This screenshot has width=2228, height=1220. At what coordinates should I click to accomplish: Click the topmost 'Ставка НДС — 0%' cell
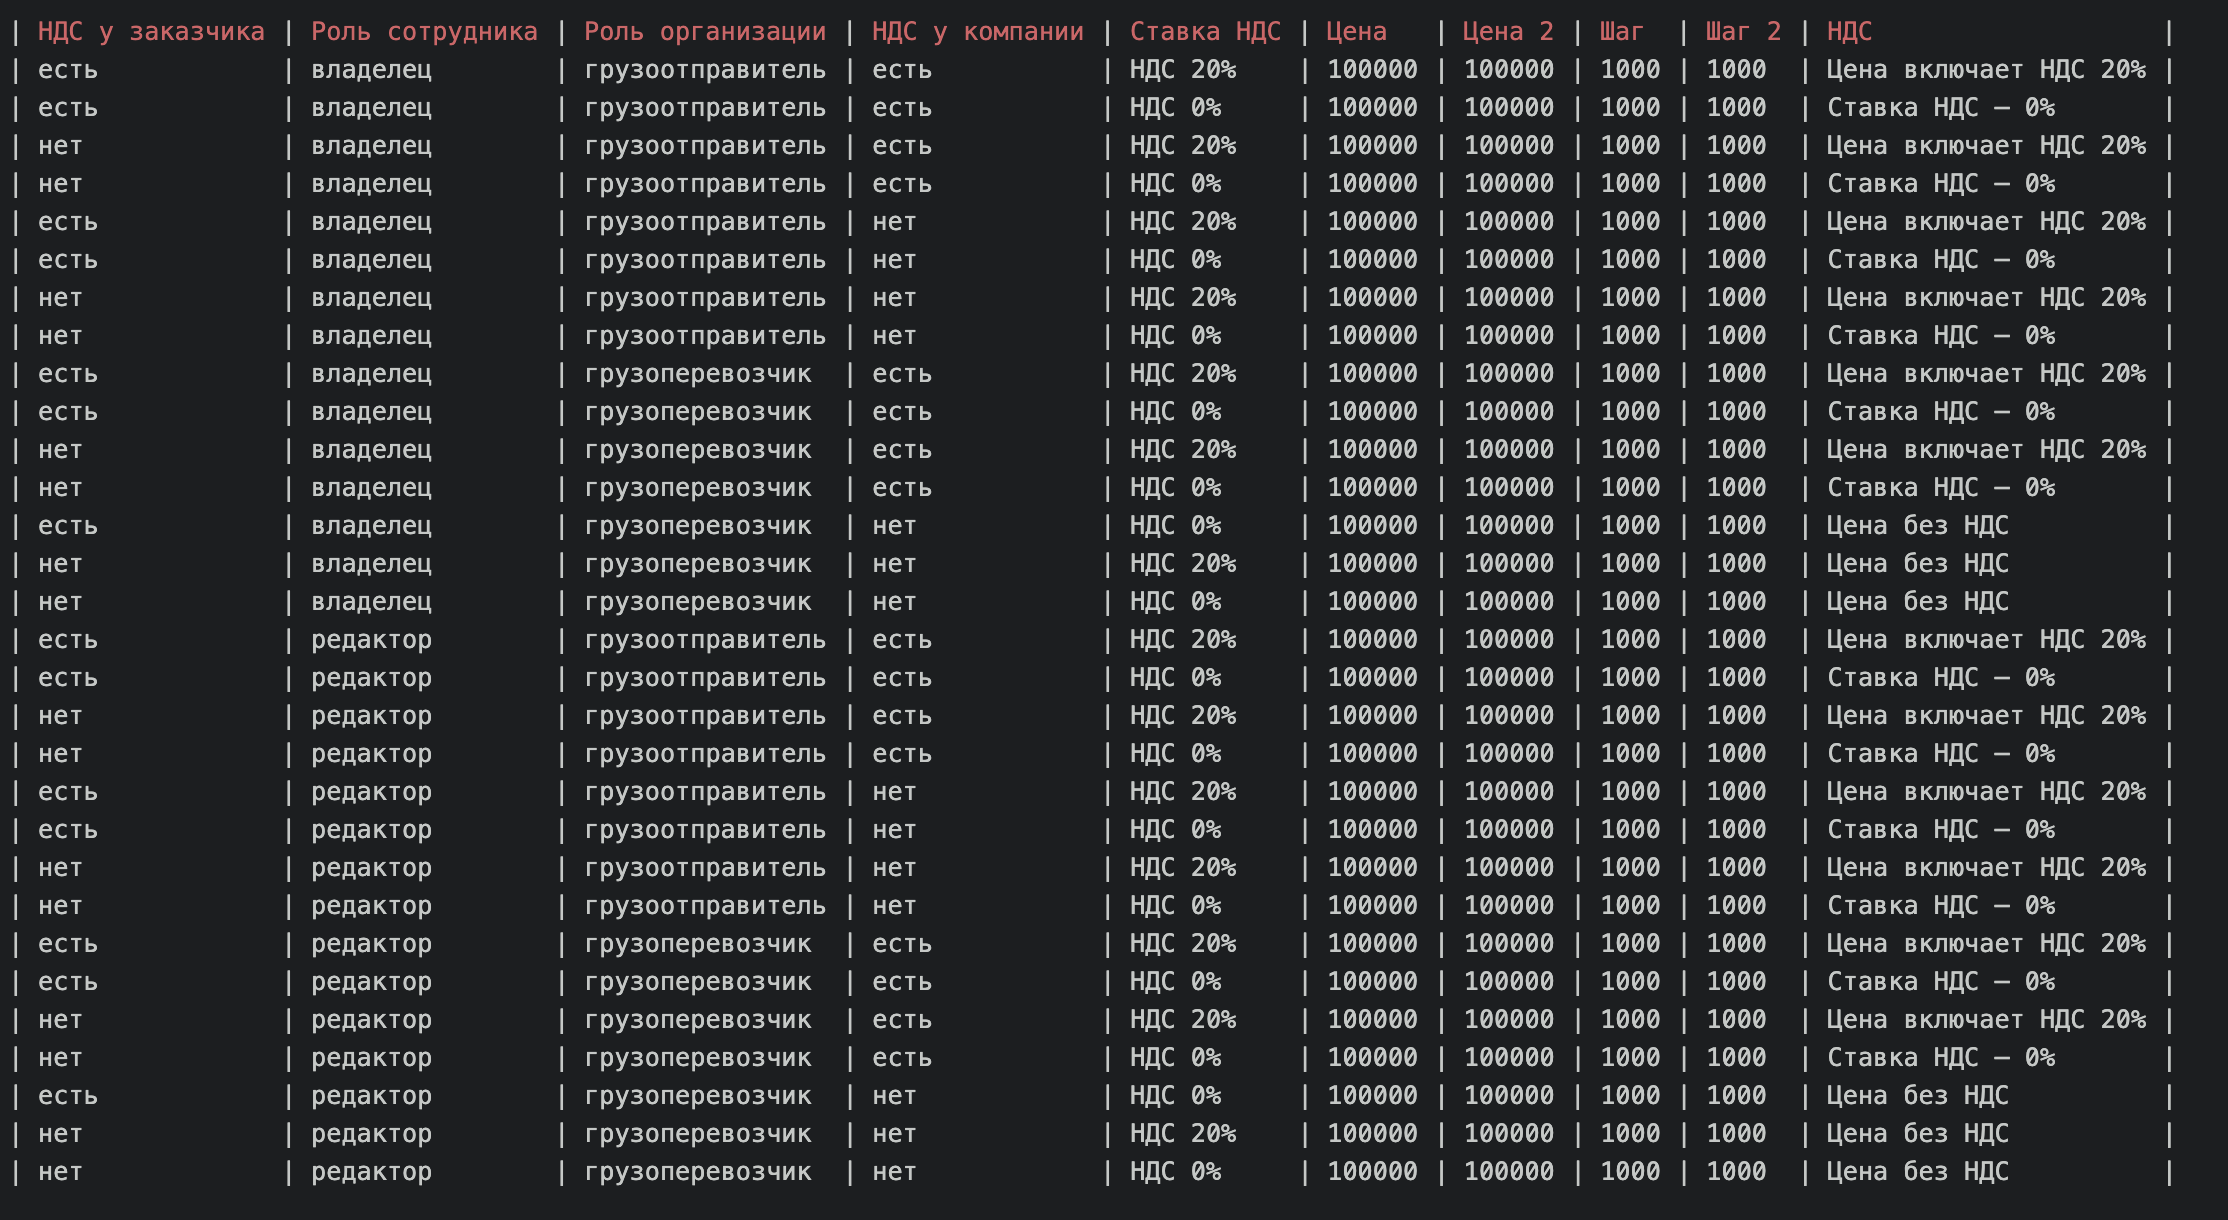1940,108
